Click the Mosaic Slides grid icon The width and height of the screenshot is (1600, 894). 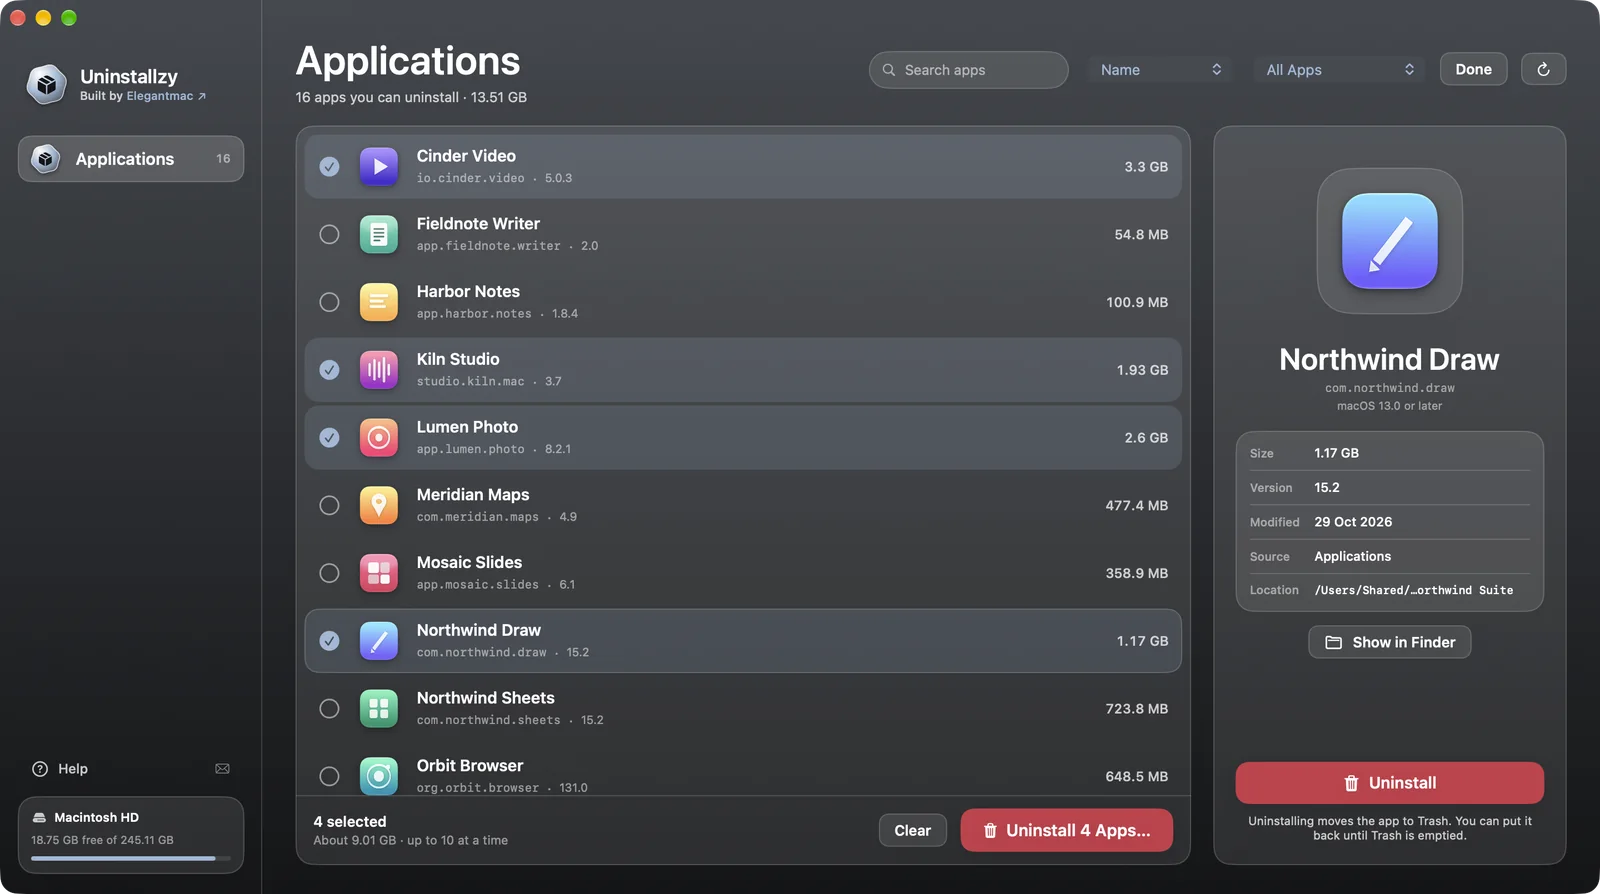(x=379, y=573)
